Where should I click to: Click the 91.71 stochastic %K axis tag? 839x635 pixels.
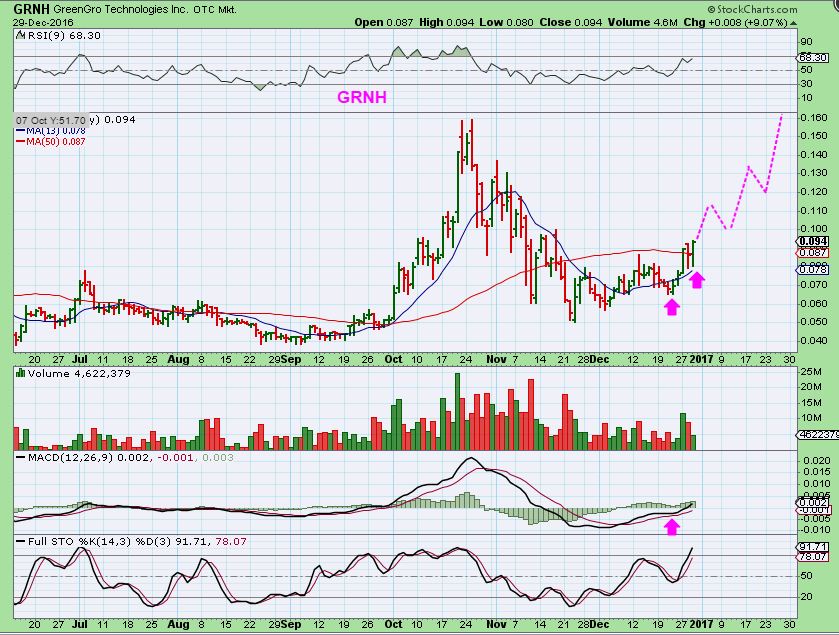812,547
